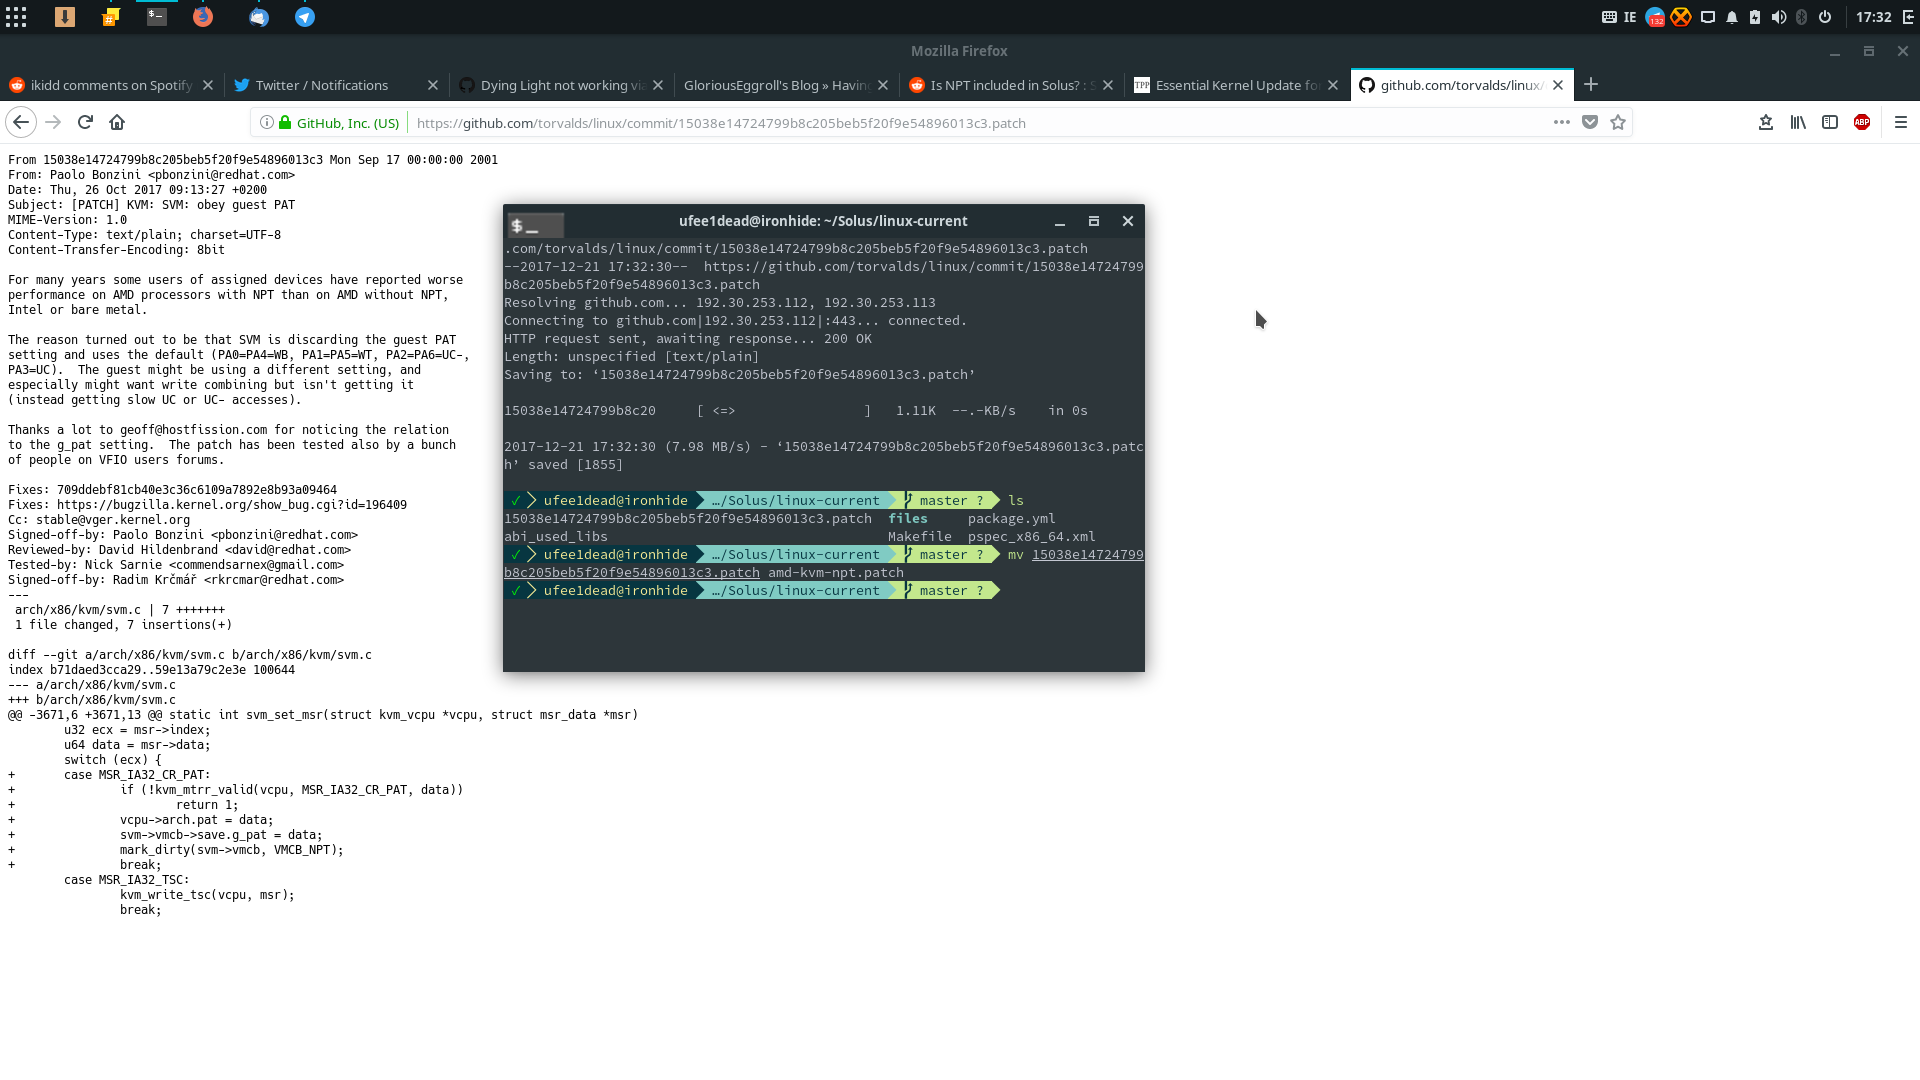1920x1080 pixels.
Task: Open Telegram from the panel launcher
Action: (305, 17)
